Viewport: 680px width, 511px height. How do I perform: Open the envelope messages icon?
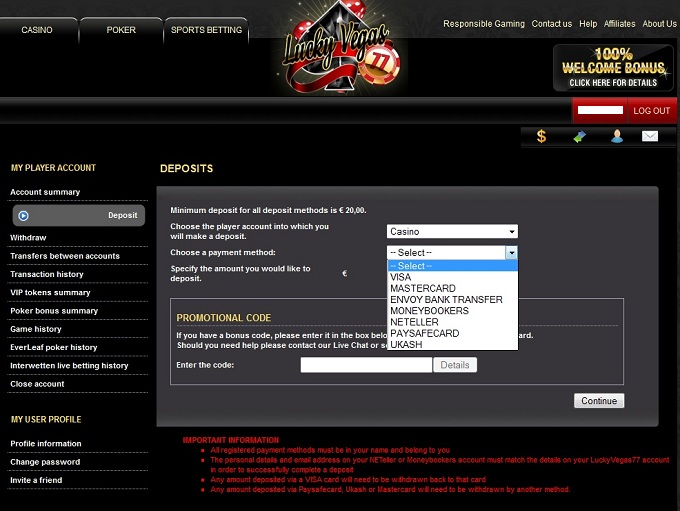coord(650,136)
